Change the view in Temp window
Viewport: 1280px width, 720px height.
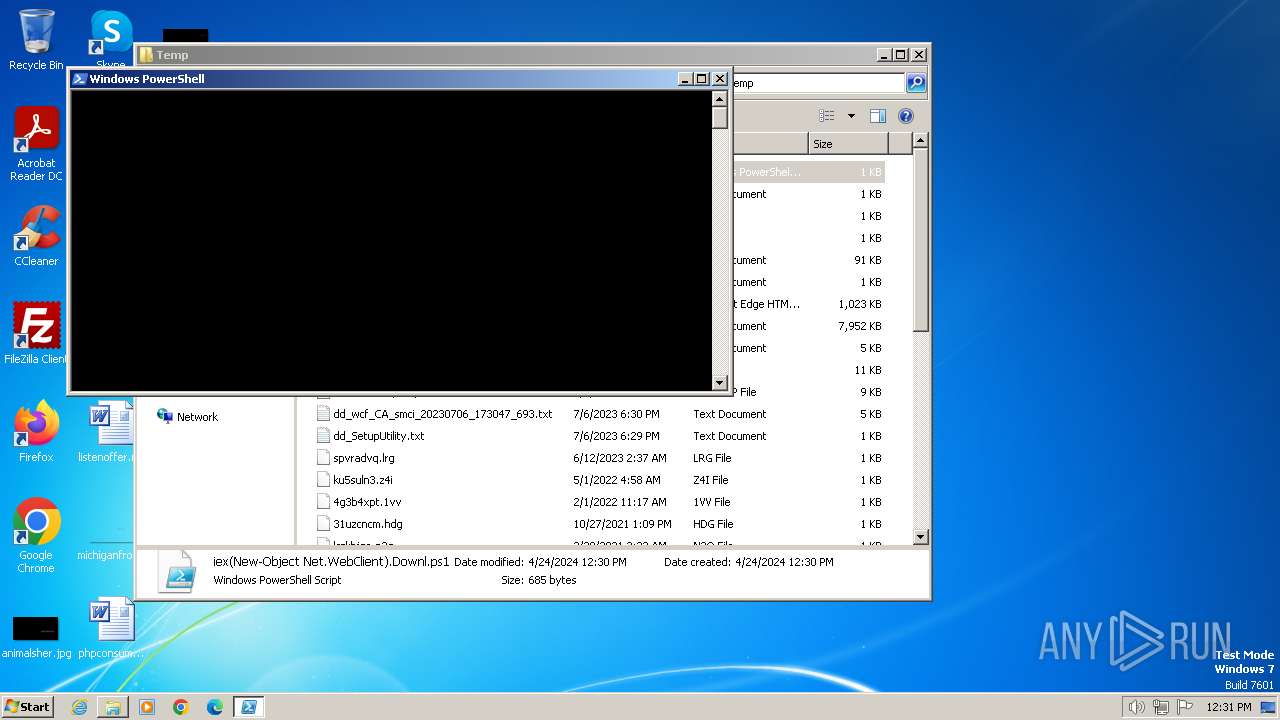[x=826, y=116]
